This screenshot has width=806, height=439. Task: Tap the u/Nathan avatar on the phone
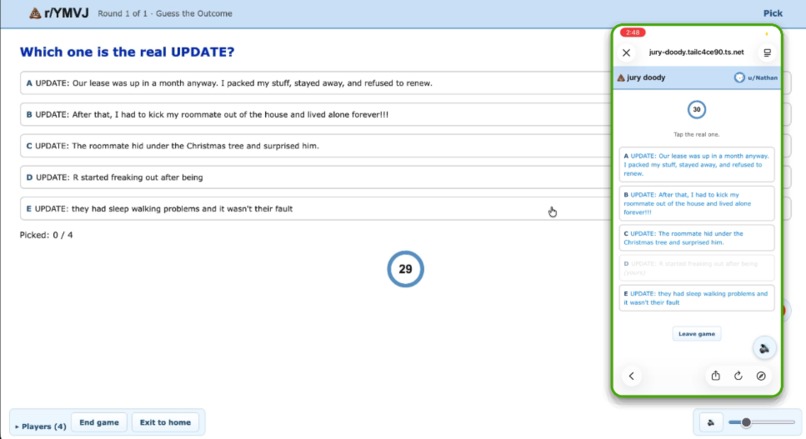coord(739,78)
